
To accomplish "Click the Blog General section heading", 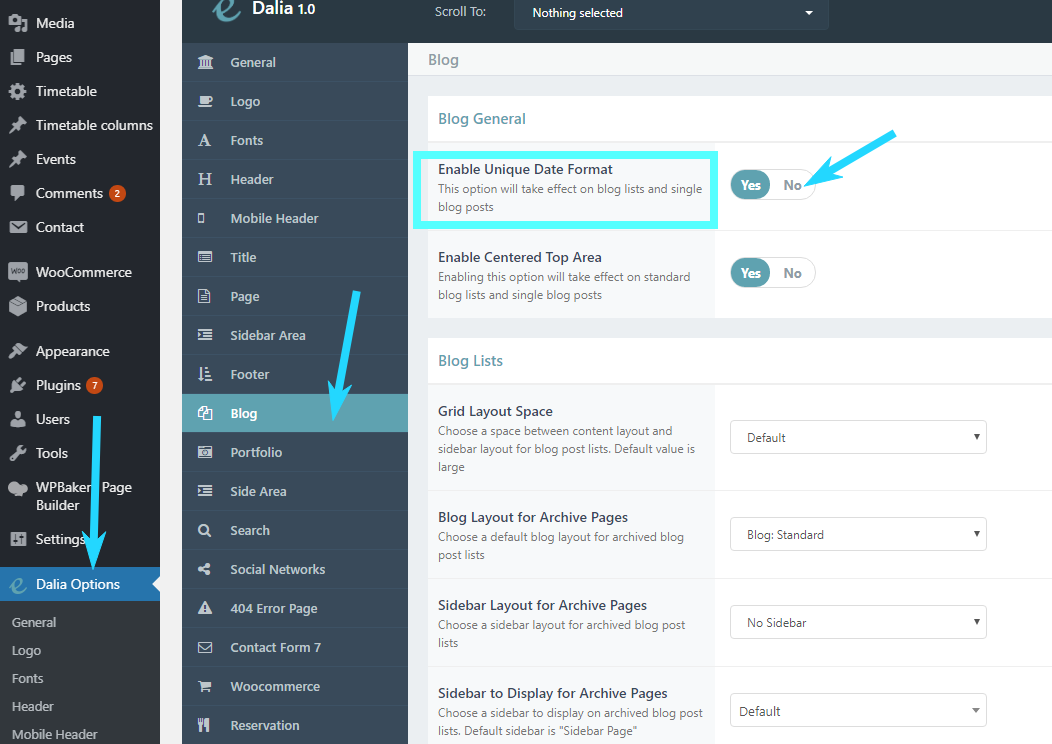I will (x=482, y=119).
